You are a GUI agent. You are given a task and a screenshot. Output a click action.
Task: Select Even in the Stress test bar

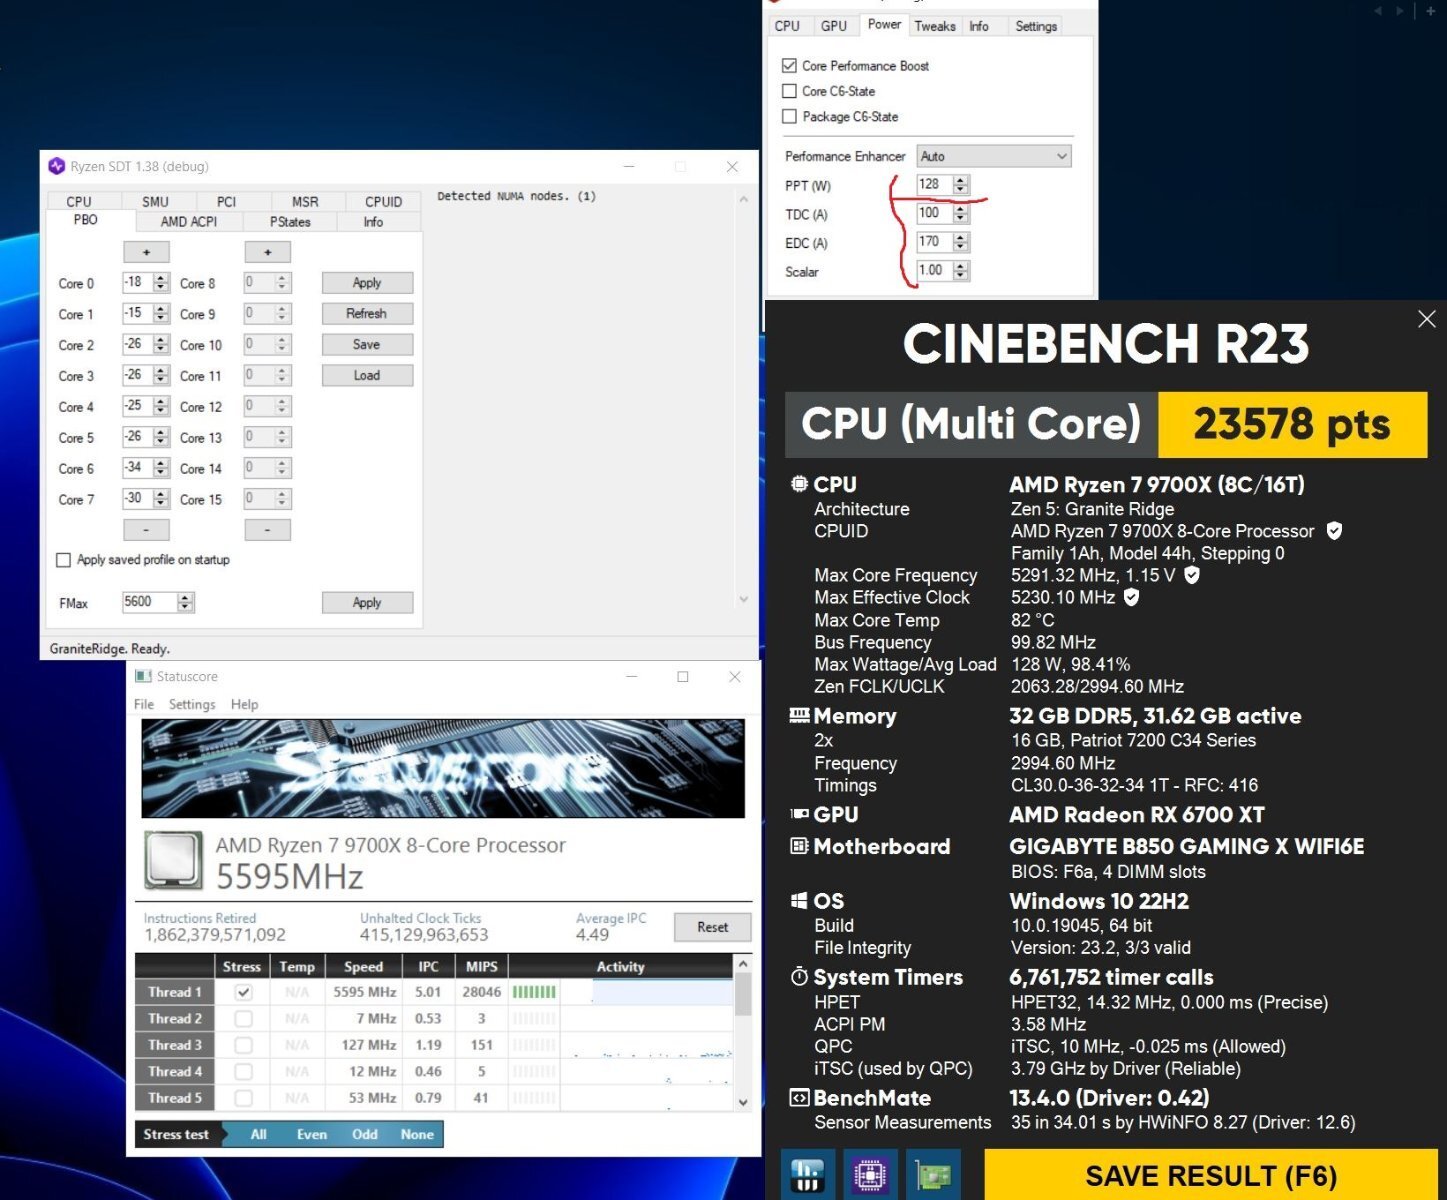pyautogui.click(x=312, y=1134)
